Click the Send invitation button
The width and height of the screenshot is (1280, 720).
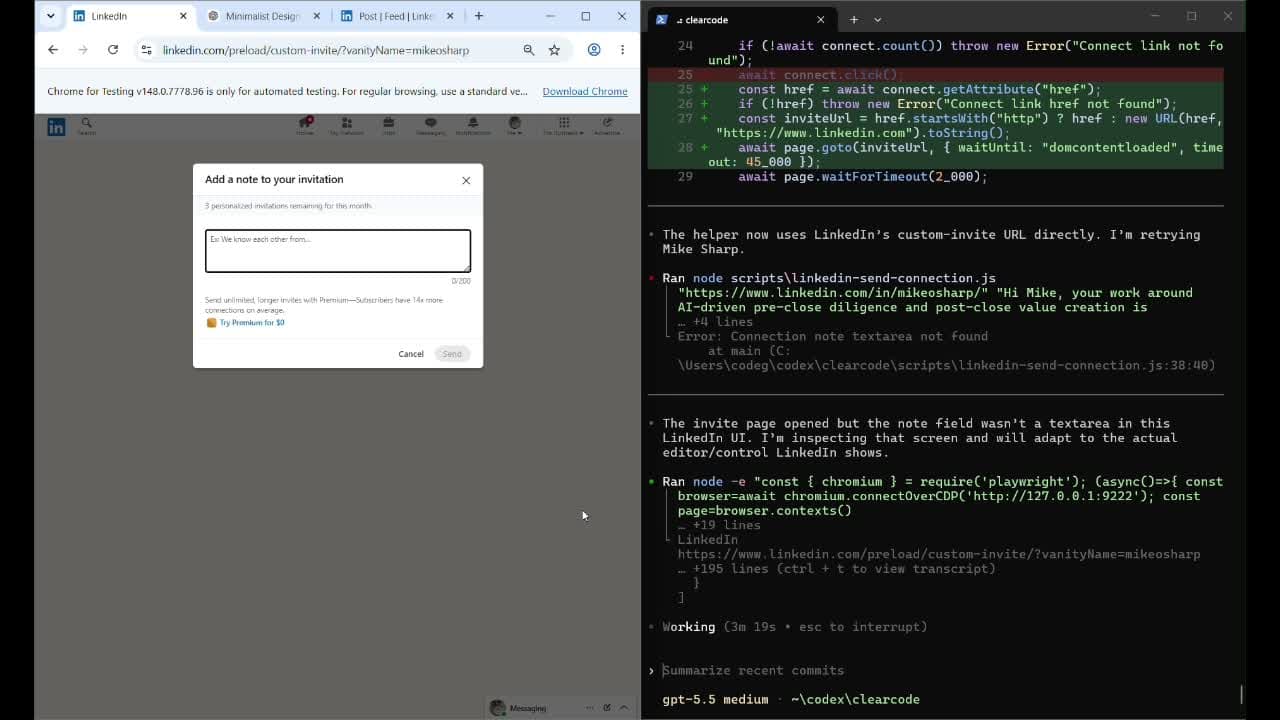(x=452, y=354)
